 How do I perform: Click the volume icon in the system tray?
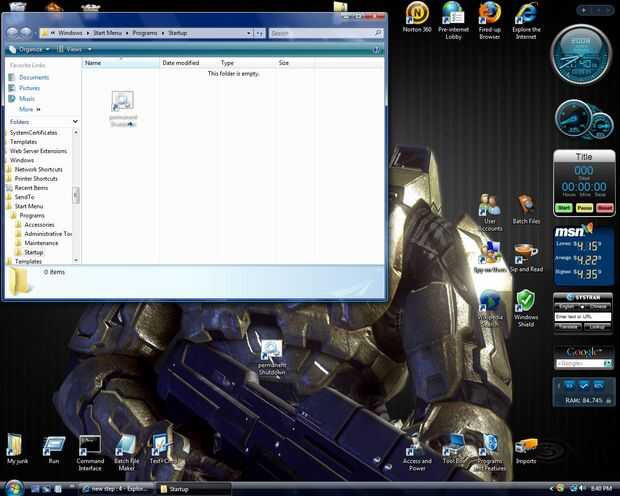(582, 489)
